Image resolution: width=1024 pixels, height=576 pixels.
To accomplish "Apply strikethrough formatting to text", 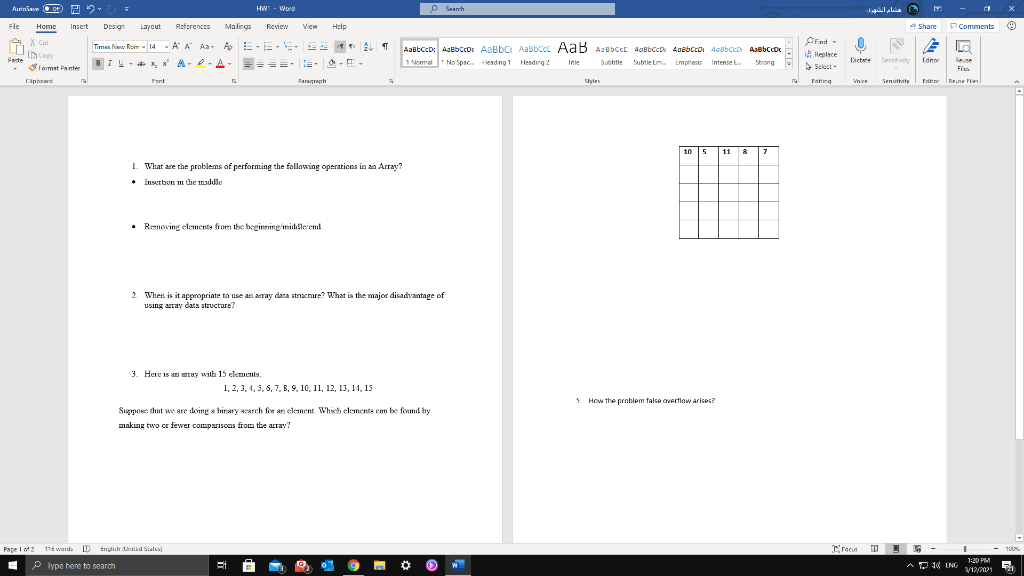I will click(x=141, y=63).
